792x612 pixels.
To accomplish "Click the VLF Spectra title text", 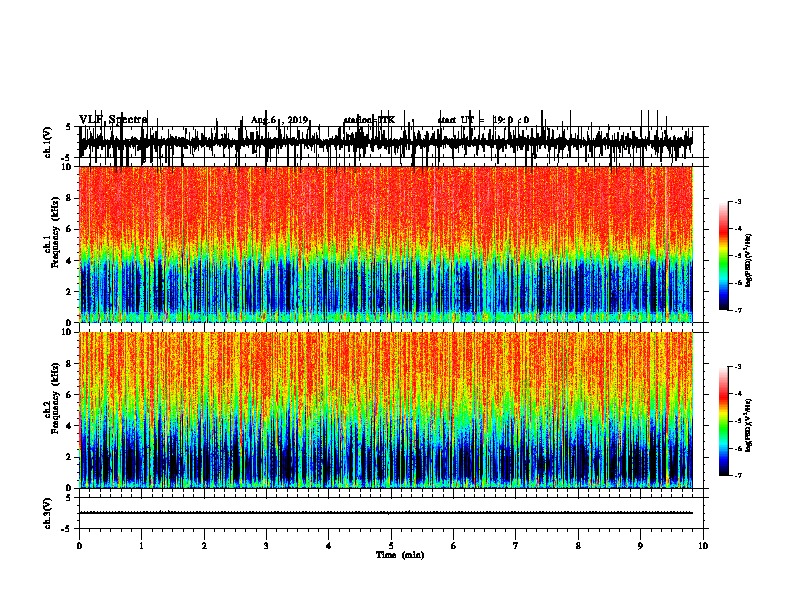I will pyautogui.click(x=113, y=120).
